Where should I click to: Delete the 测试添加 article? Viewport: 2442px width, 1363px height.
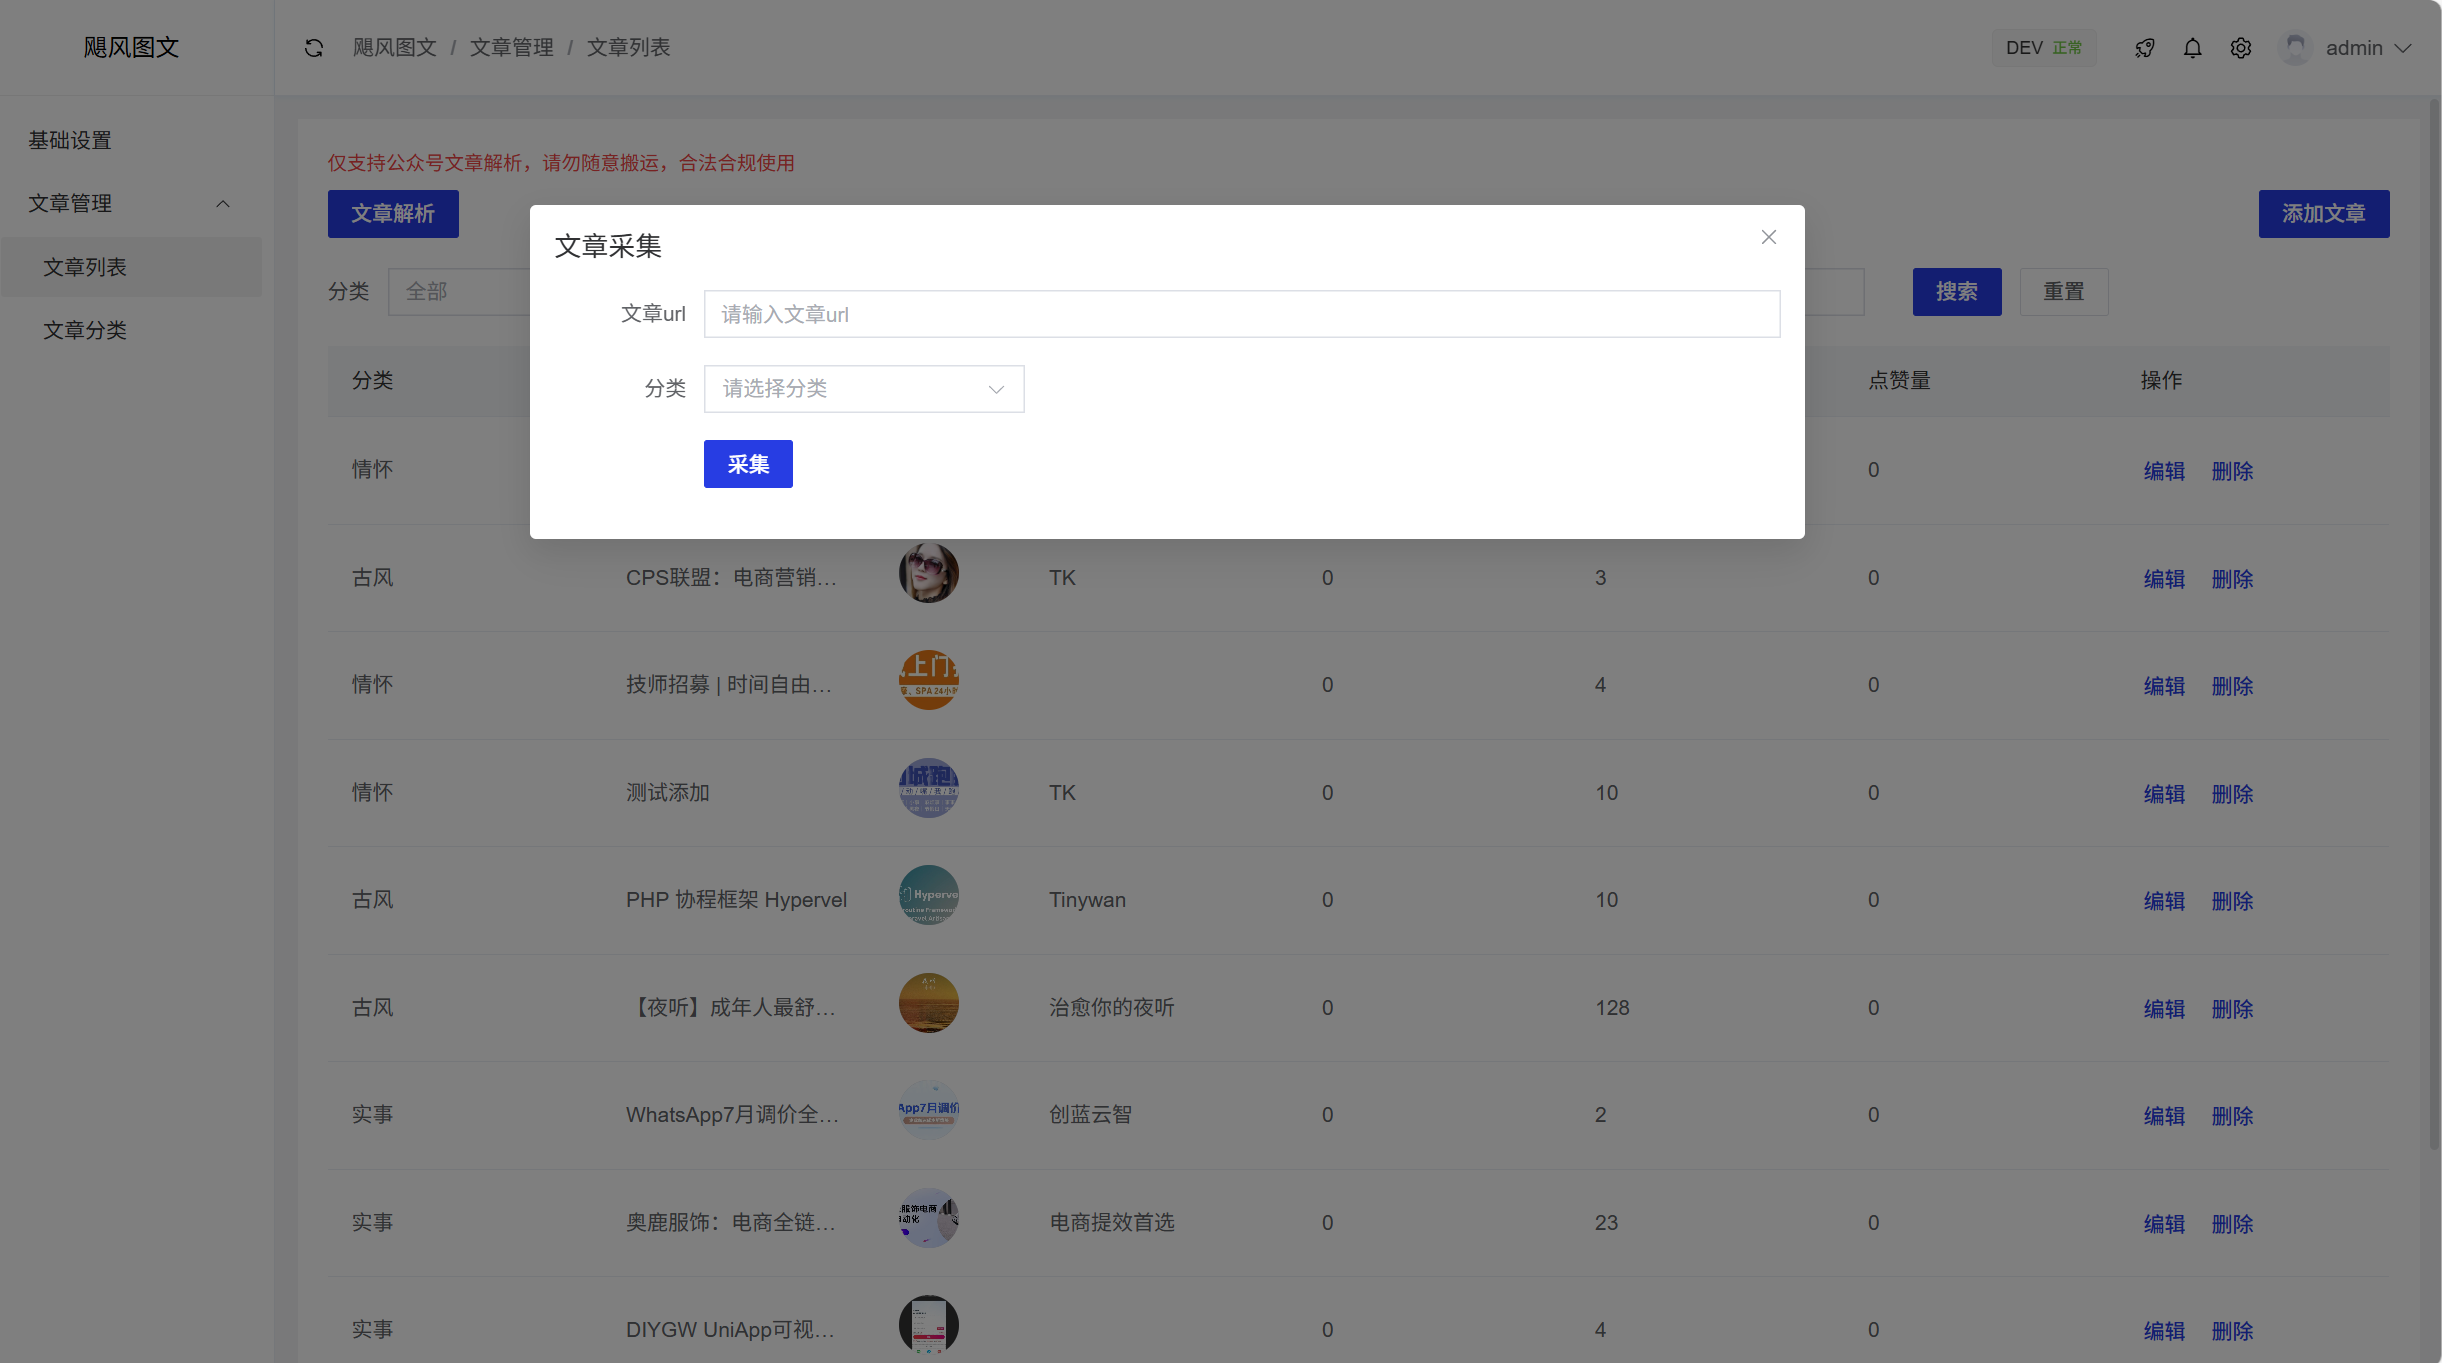click(2232, 793)
